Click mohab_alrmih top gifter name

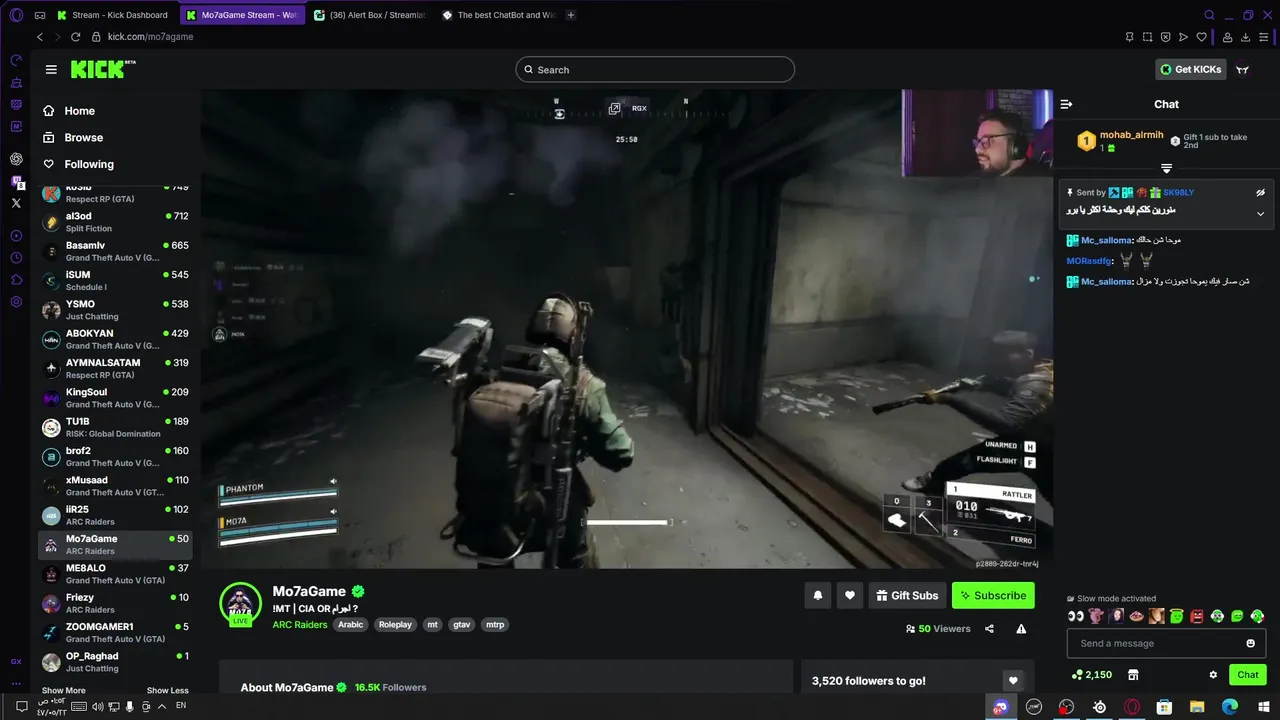tap(1132, 135)
